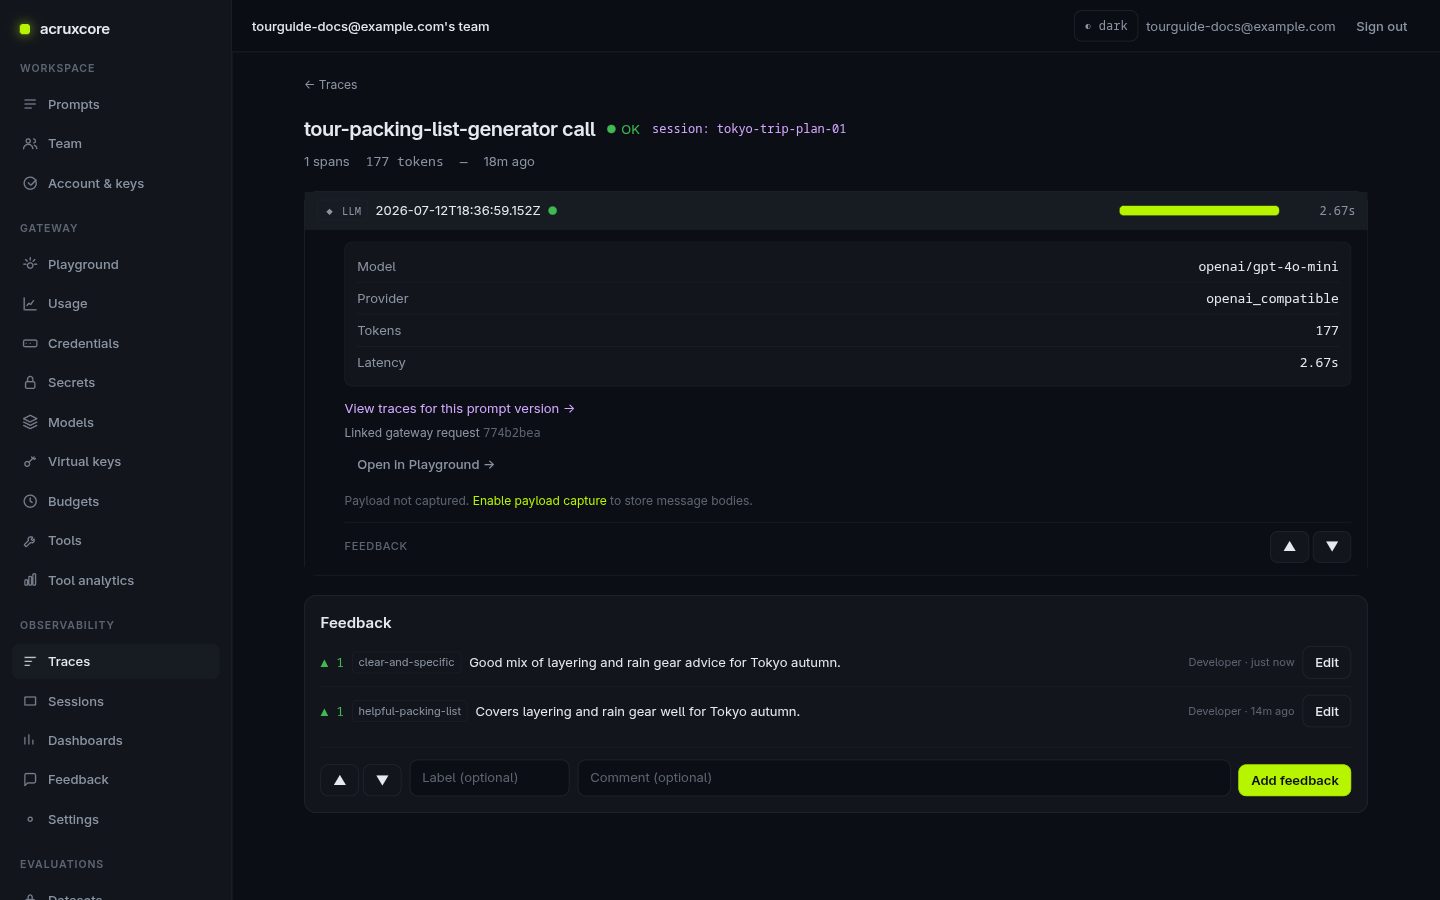The image size is (1440, 900).
Task: Give thumbs-down on the LLM span feedback row
Action: (1332, 546)
